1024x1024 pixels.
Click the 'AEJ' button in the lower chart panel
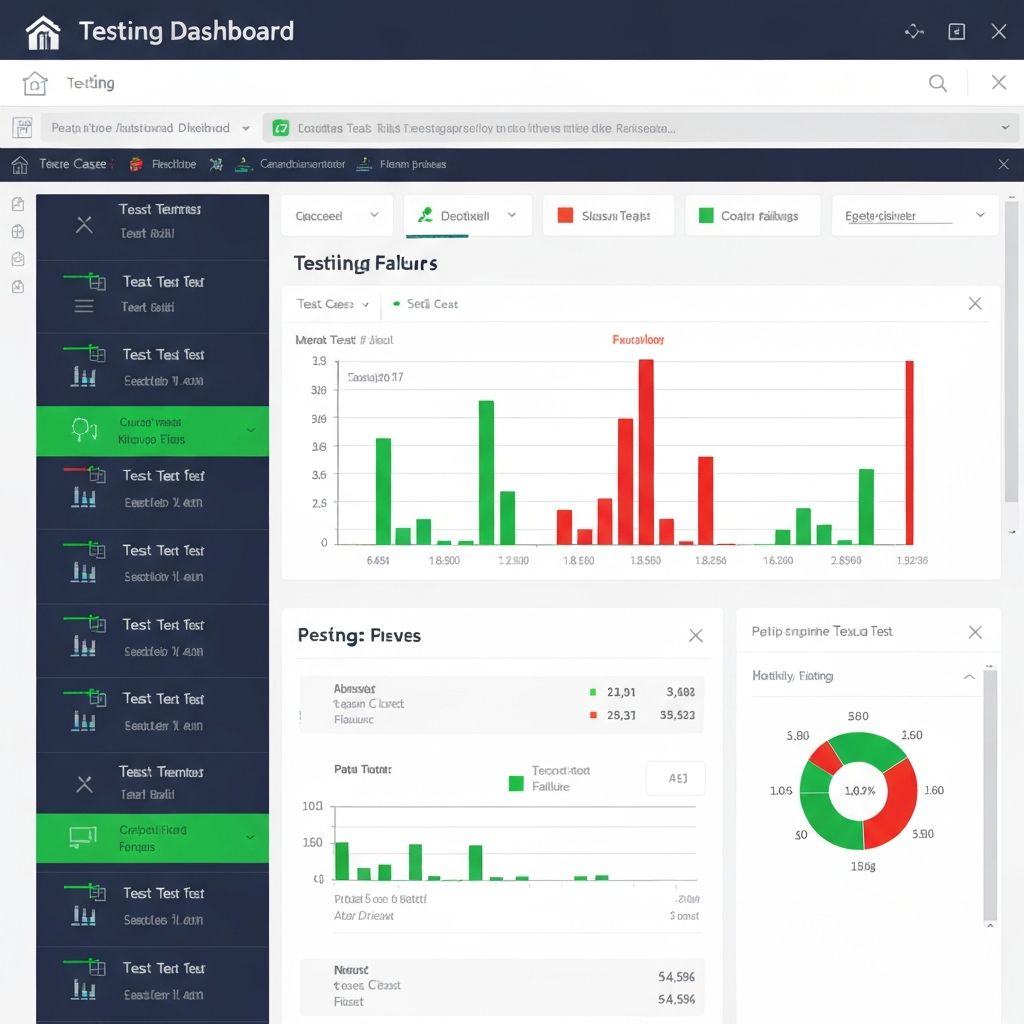pyautogui.click(x=676, y=778)
